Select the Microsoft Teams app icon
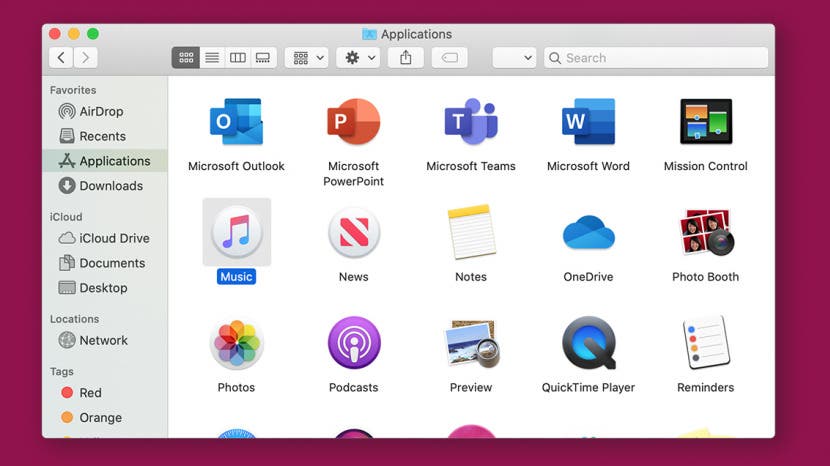 [471, 122]
